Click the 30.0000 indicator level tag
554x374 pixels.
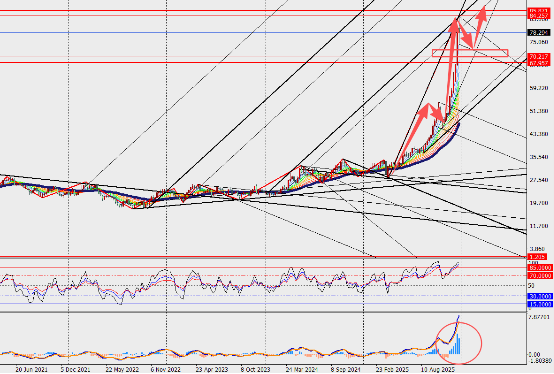coord(540,297)
